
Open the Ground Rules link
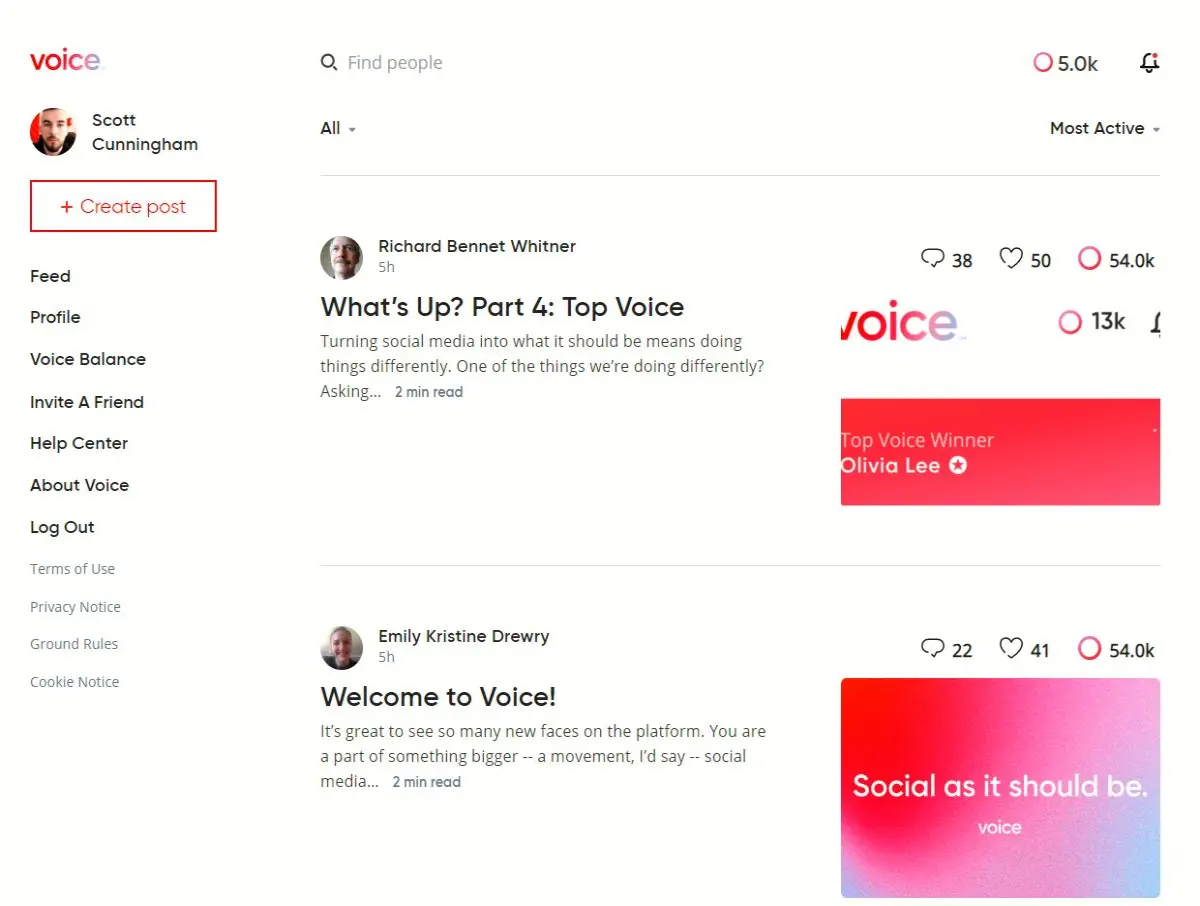[74, 644]
